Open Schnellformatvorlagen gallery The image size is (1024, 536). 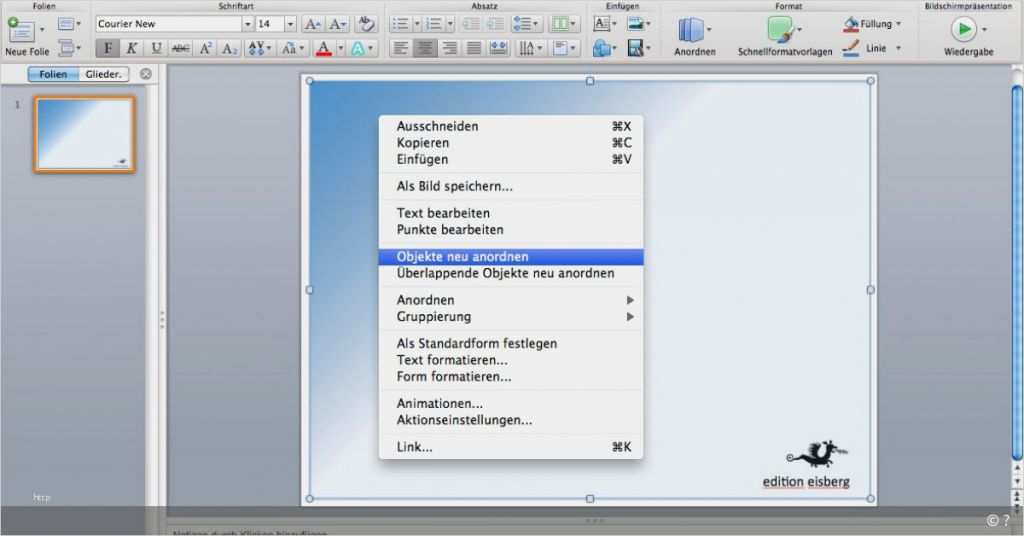[x=784, y=37]
